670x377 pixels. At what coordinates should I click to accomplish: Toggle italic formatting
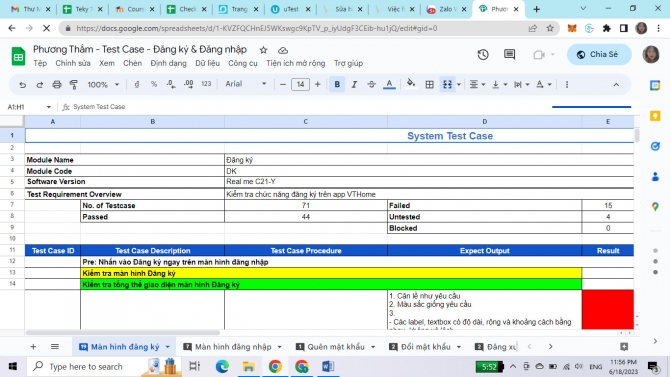click(x=354, y=85)
